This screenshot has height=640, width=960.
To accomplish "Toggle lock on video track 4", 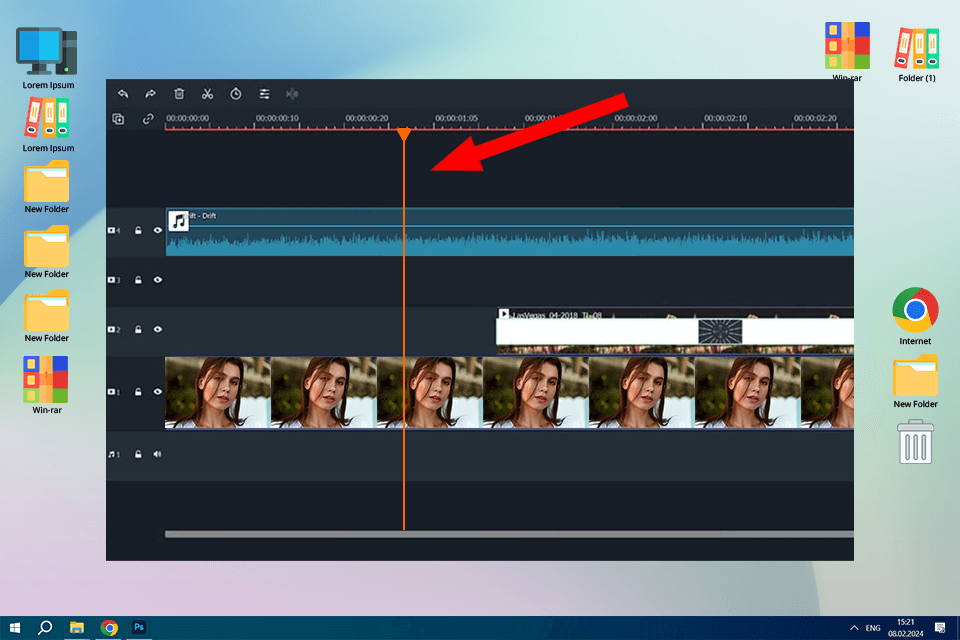I will [138, 230].
